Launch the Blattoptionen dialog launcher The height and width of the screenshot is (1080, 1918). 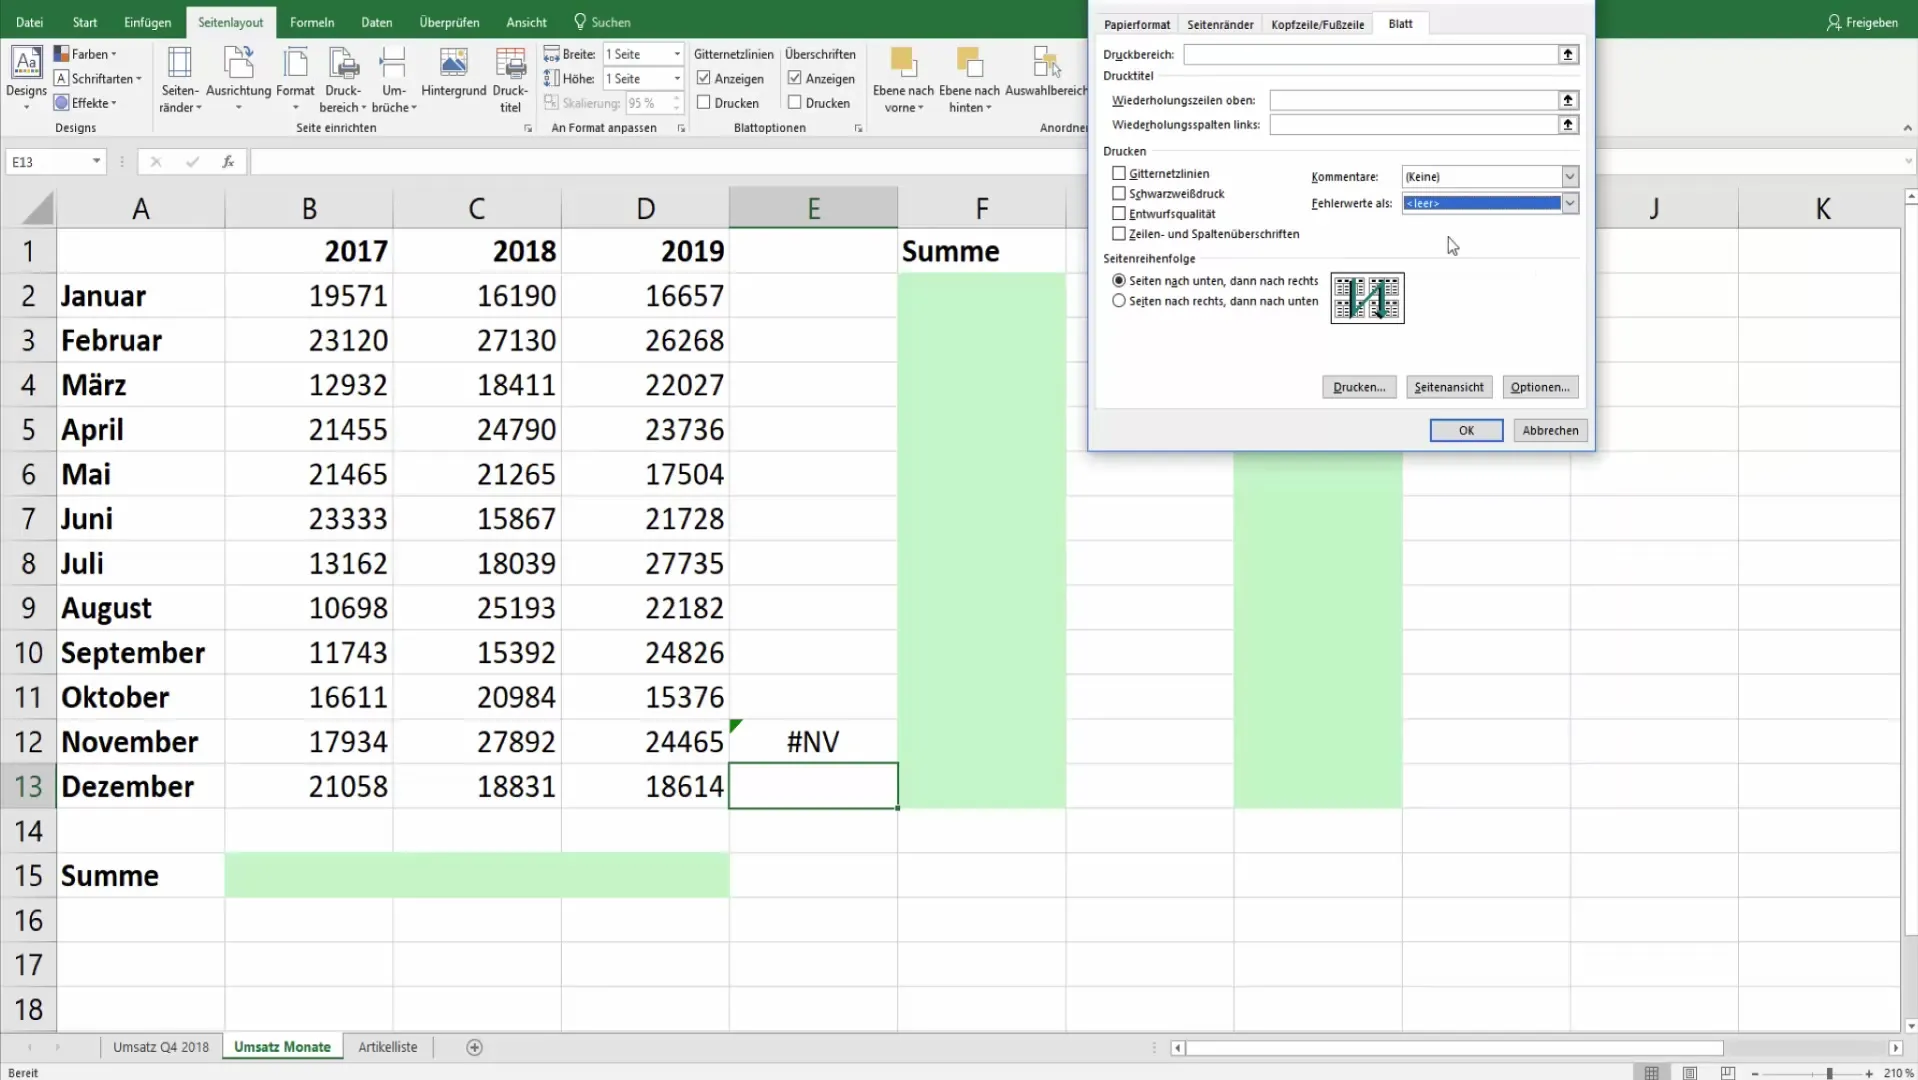coord(858,128)
